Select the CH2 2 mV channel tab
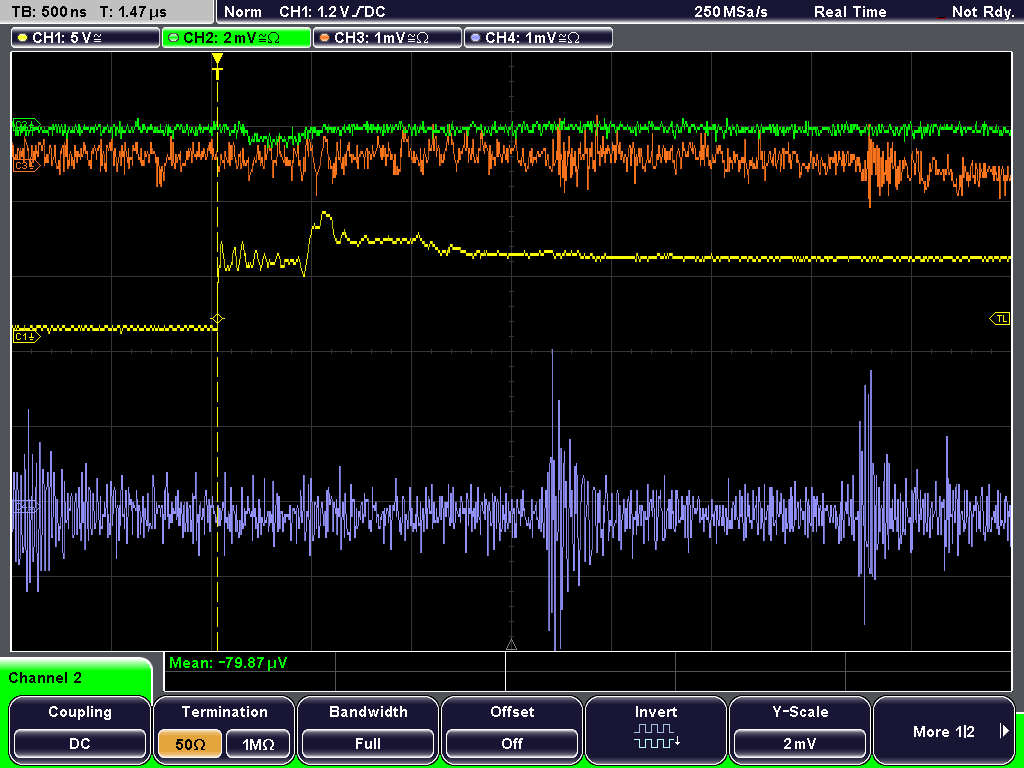1024x768 pixels. tap(236, 38)
